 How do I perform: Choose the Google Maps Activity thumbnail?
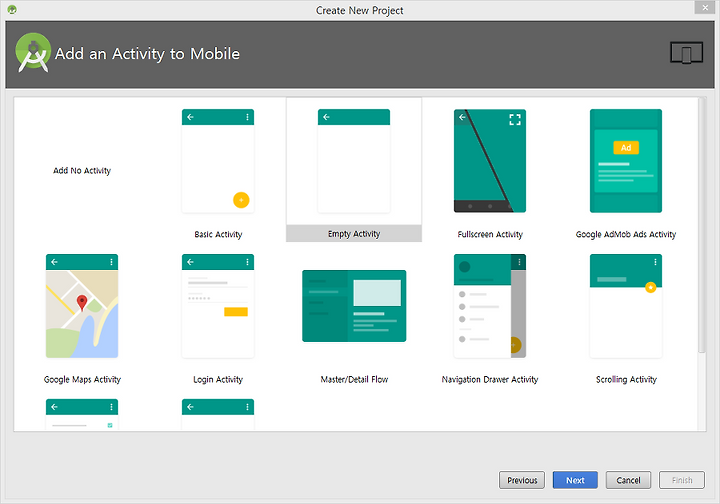(82, 306)
